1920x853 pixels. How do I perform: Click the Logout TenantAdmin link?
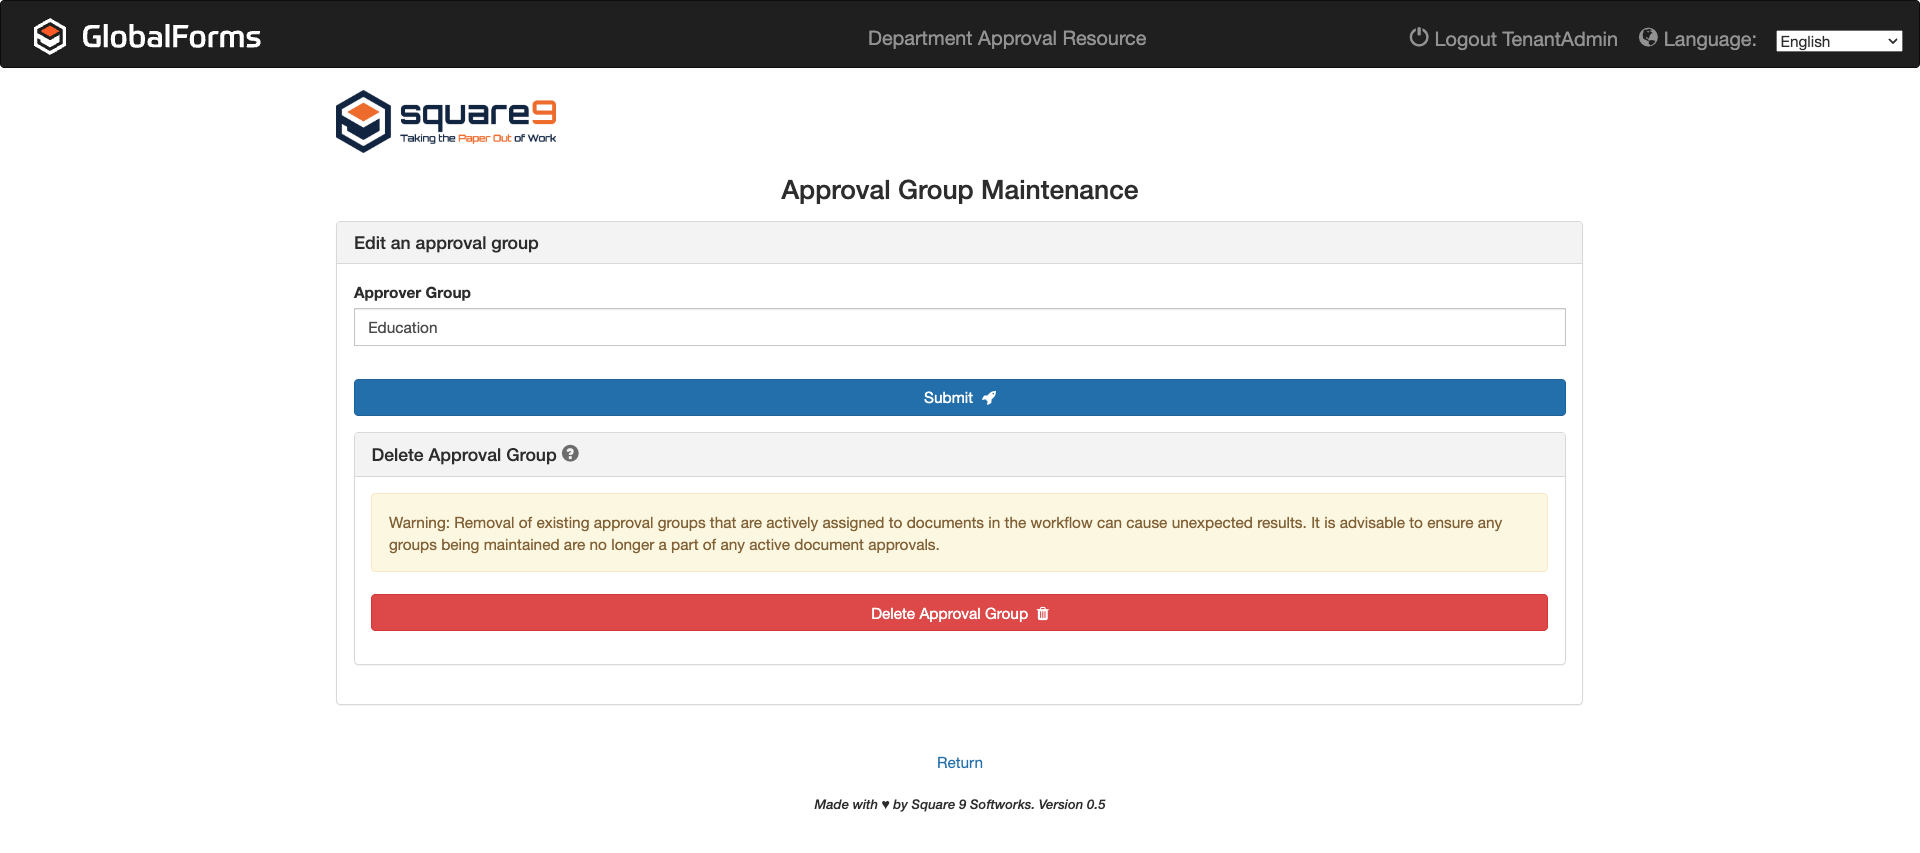[1525, 39]
